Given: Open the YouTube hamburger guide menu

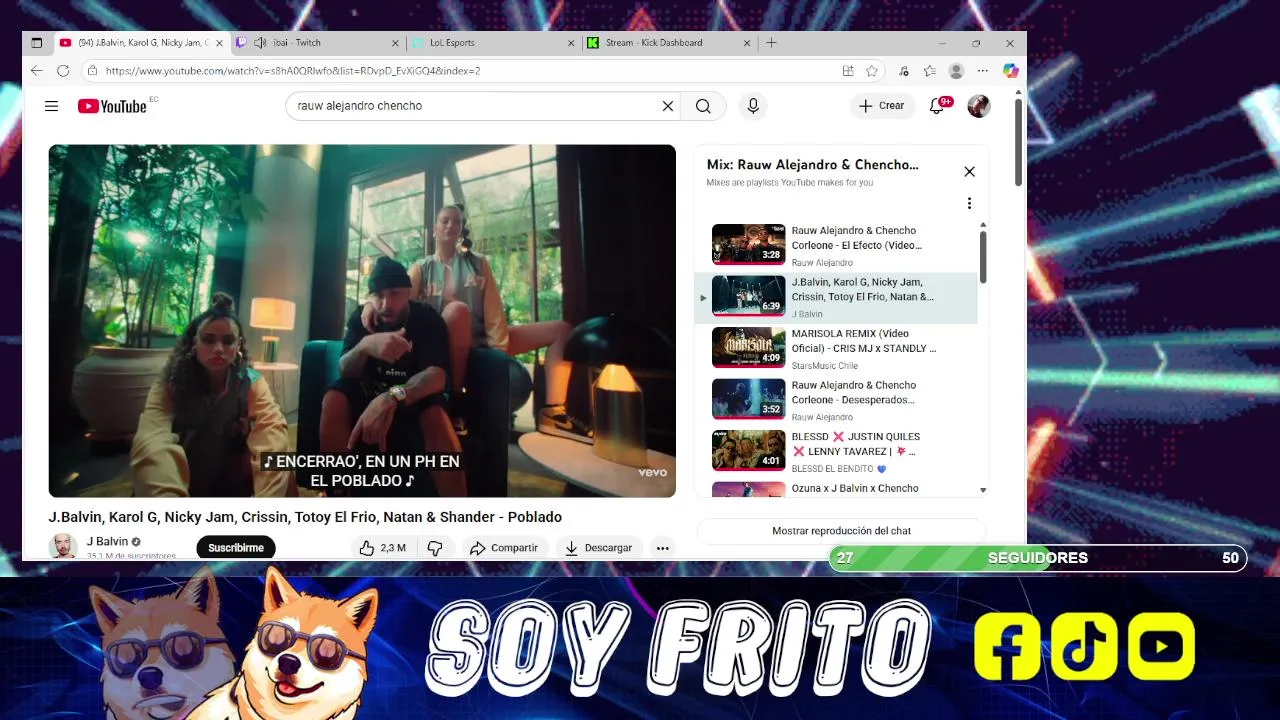Looking at the screenshot, I should coord(51,106).
